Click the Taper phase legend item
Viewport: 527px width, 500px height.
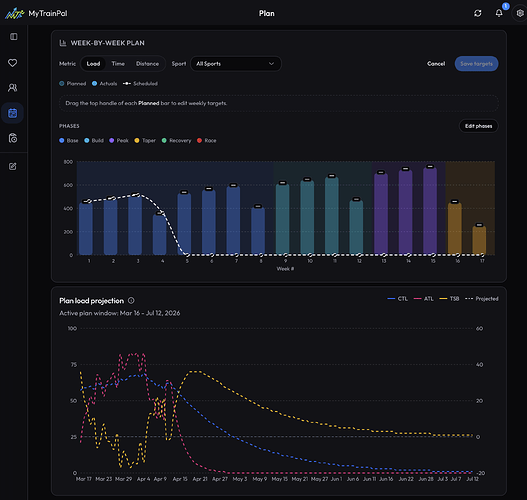tap(145, 140)
